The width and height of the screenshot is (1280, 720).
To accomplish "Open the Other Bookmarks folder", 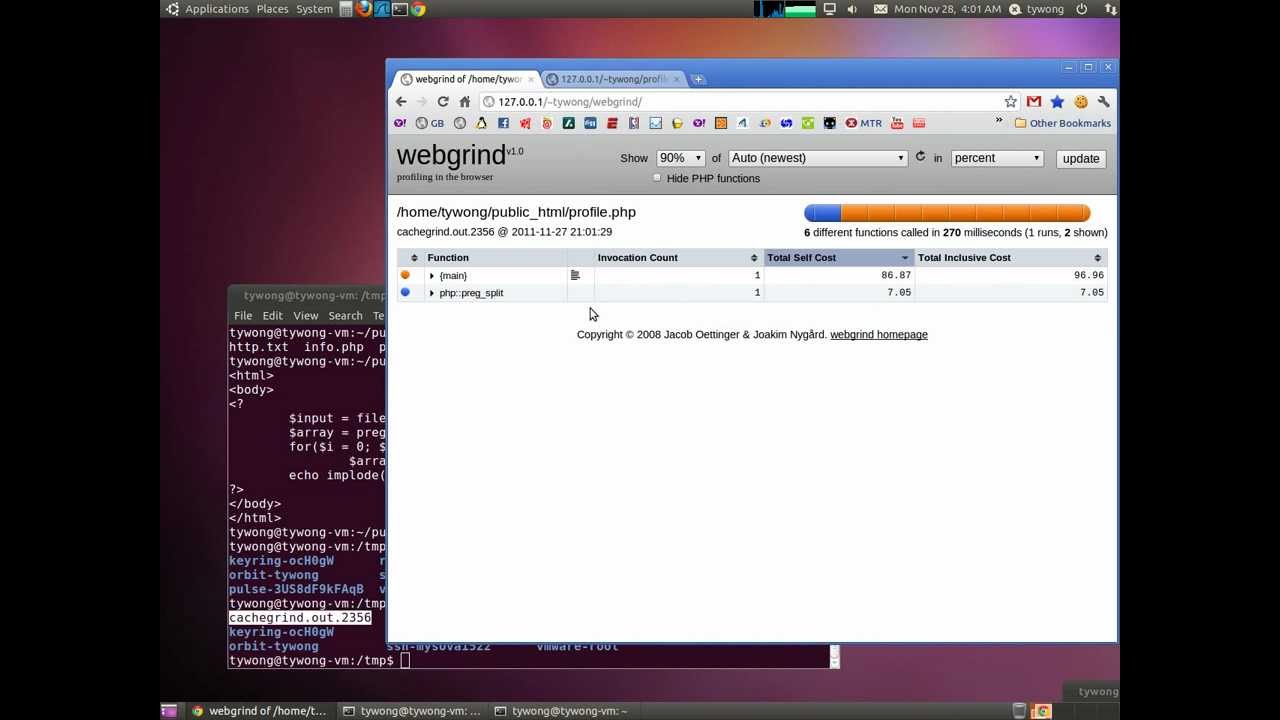I will pos(1062,123).
